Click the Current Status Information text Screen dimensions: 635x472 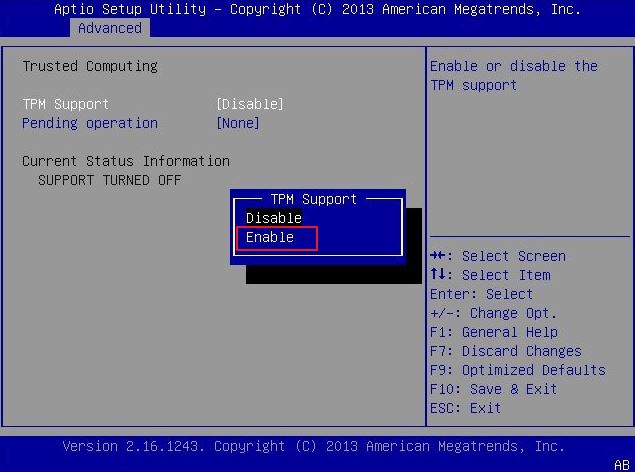pos(126,161)
